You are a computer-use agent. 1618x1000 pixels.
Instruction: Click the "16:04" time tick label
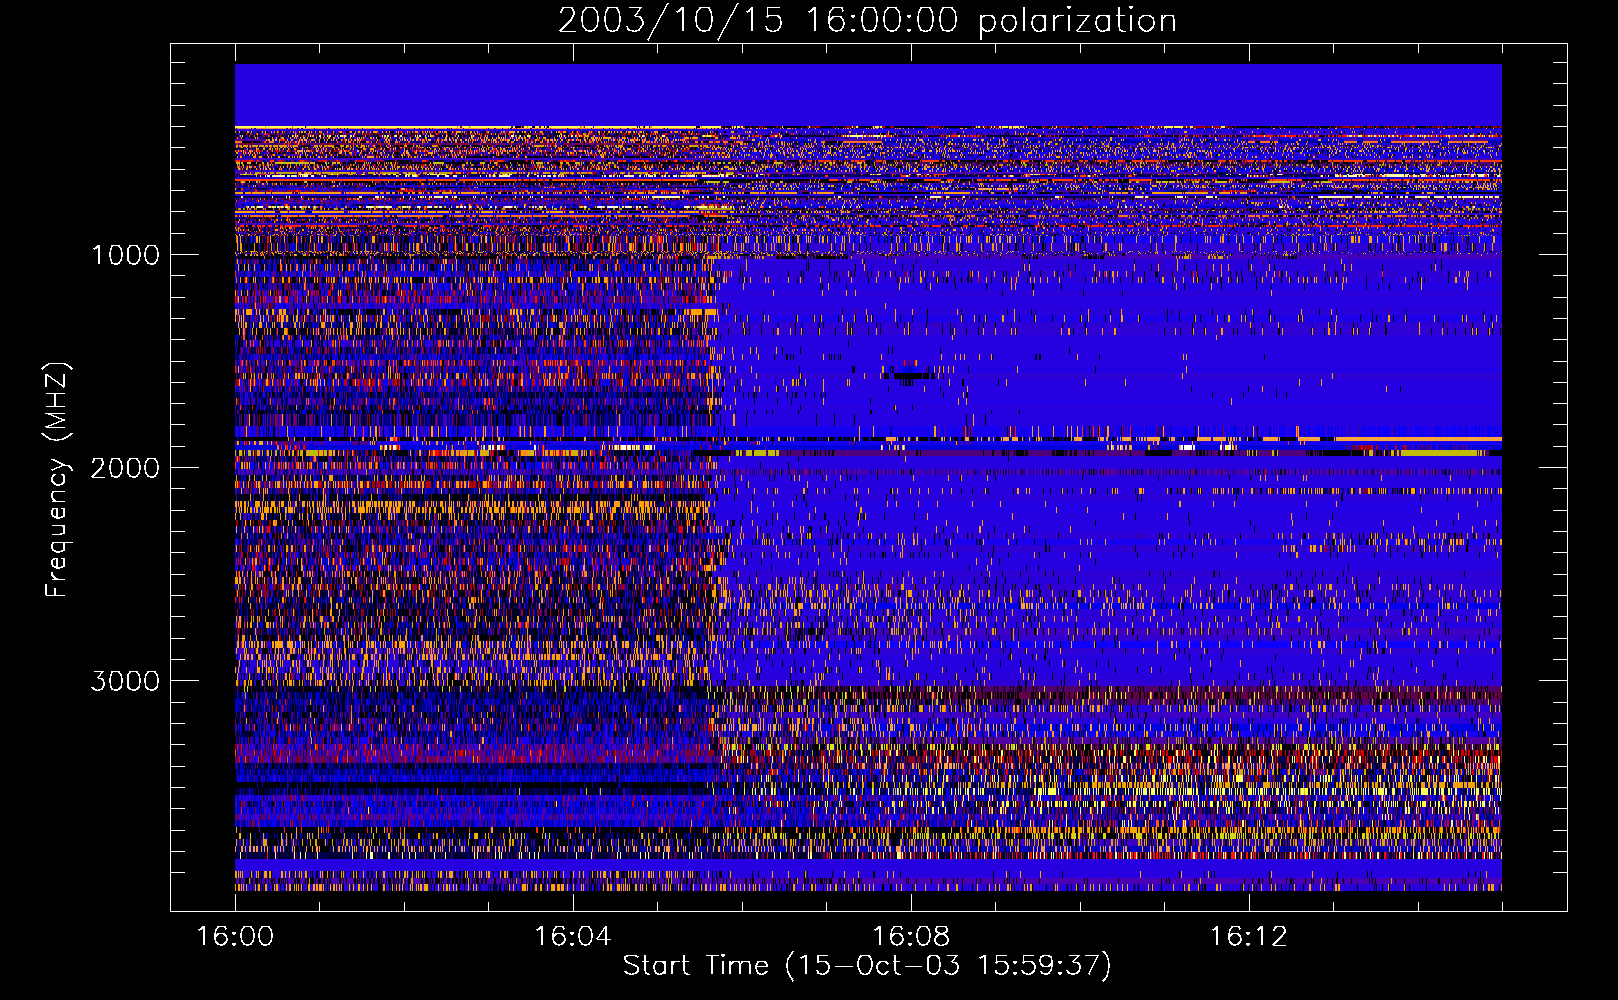572,936
